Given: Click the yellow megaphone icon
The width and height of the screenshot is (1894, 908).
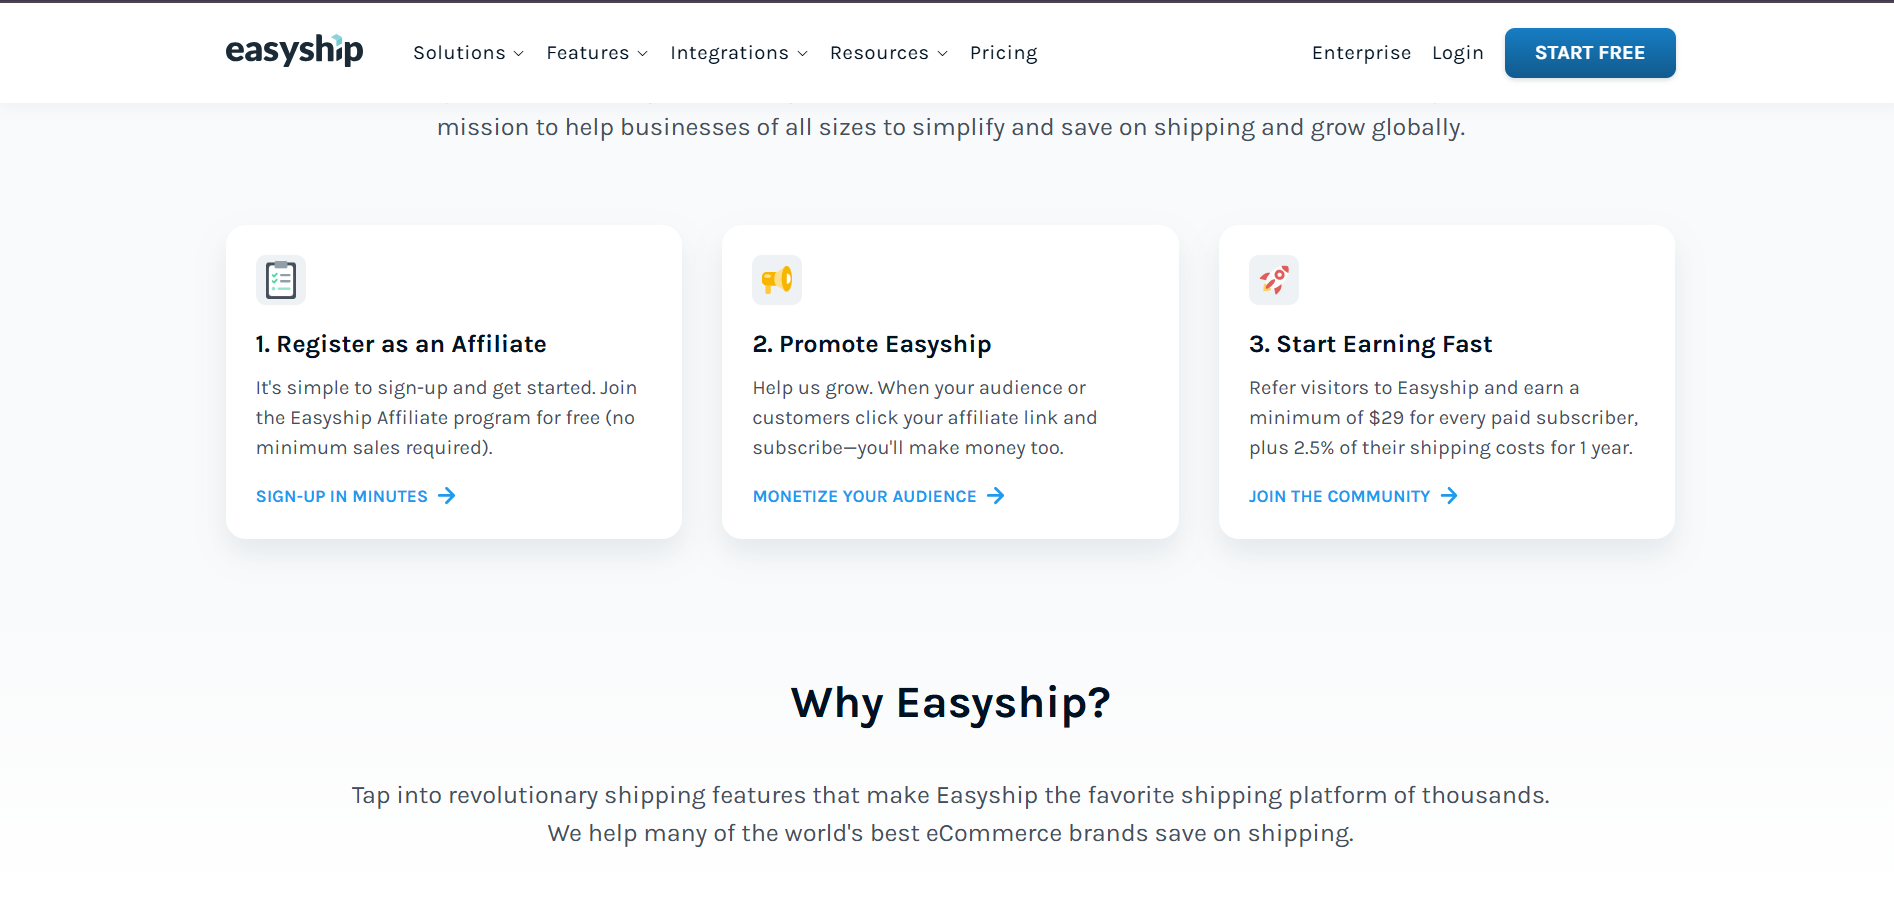Looking at the screenshot, I should point(777,280).
